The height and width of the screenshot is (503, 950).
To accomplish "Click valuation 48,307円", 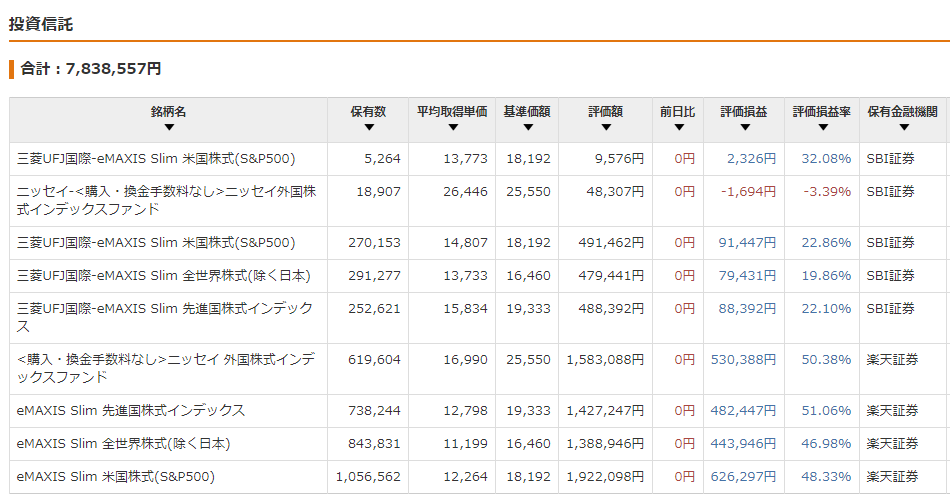I will [x=615, y=192].
